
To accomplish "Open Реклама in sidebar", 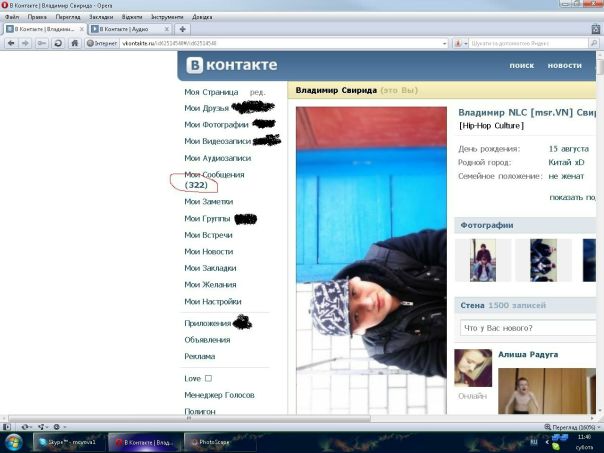I will 200,356.
